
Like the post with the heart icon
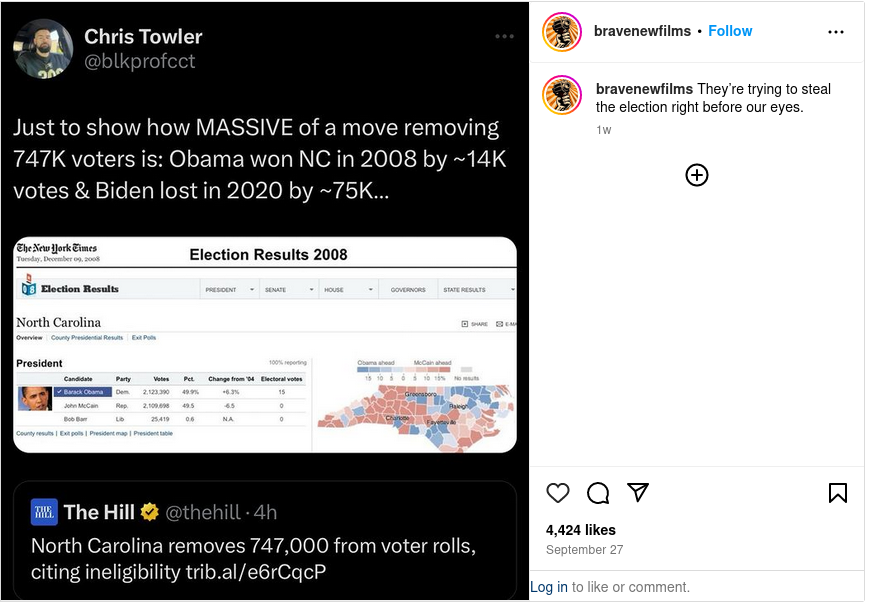[558, 493]
